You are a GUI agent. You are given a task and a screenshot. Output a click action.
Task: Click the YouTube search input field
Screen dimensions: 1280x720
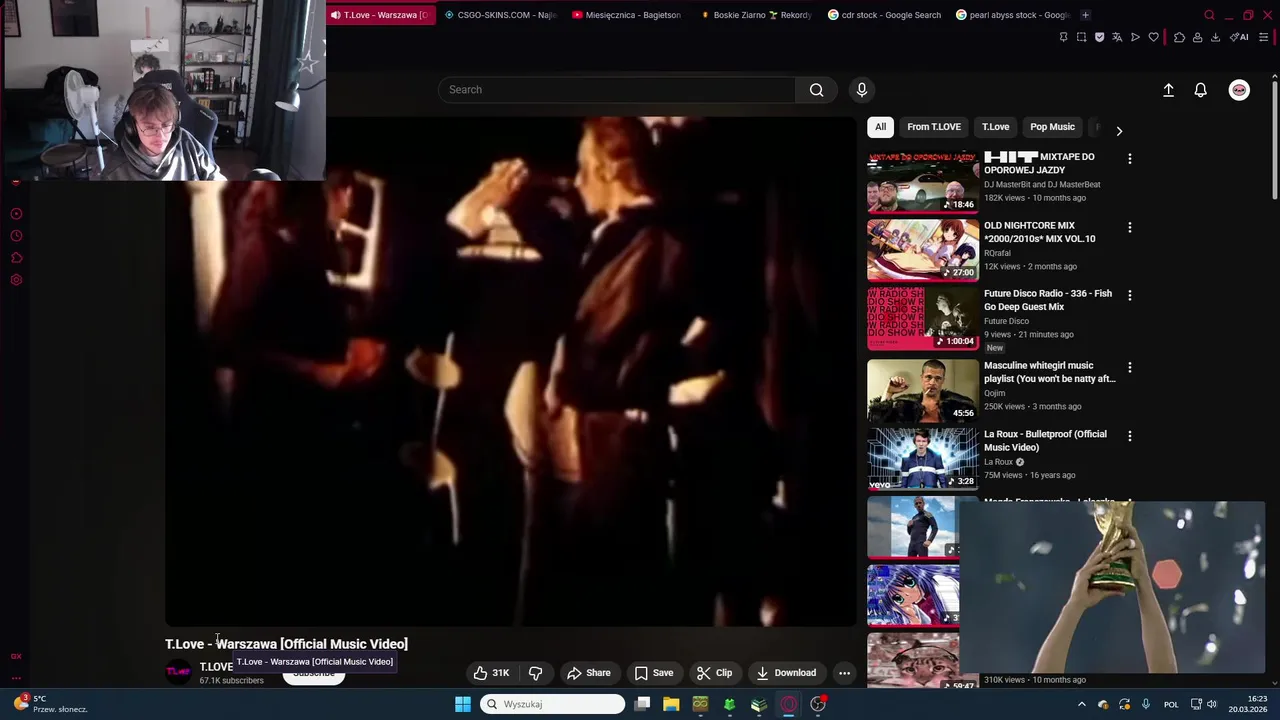[617, 90]
